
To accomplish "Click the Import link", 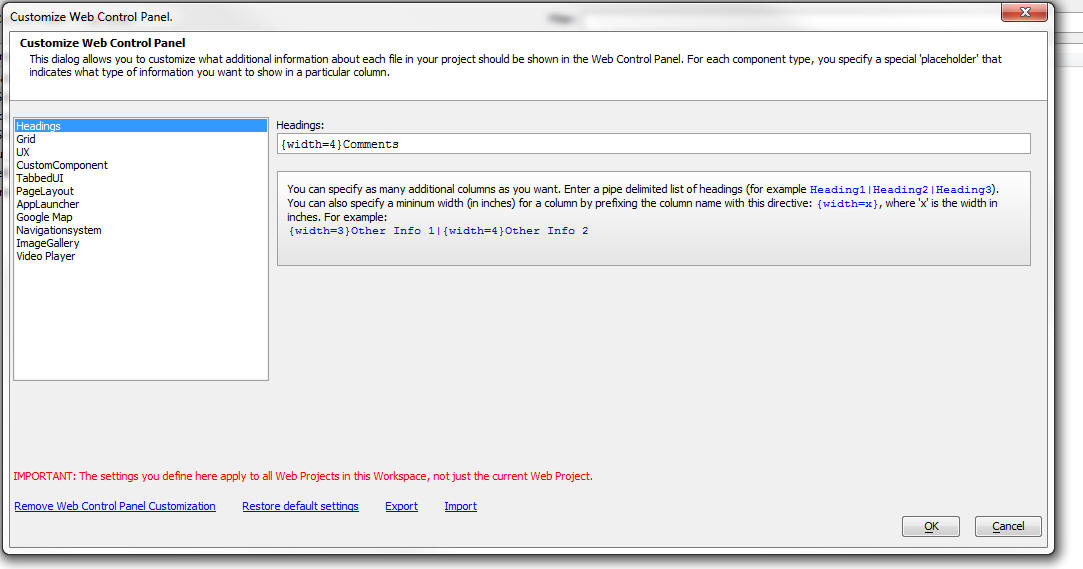I will tap(460, 506).
